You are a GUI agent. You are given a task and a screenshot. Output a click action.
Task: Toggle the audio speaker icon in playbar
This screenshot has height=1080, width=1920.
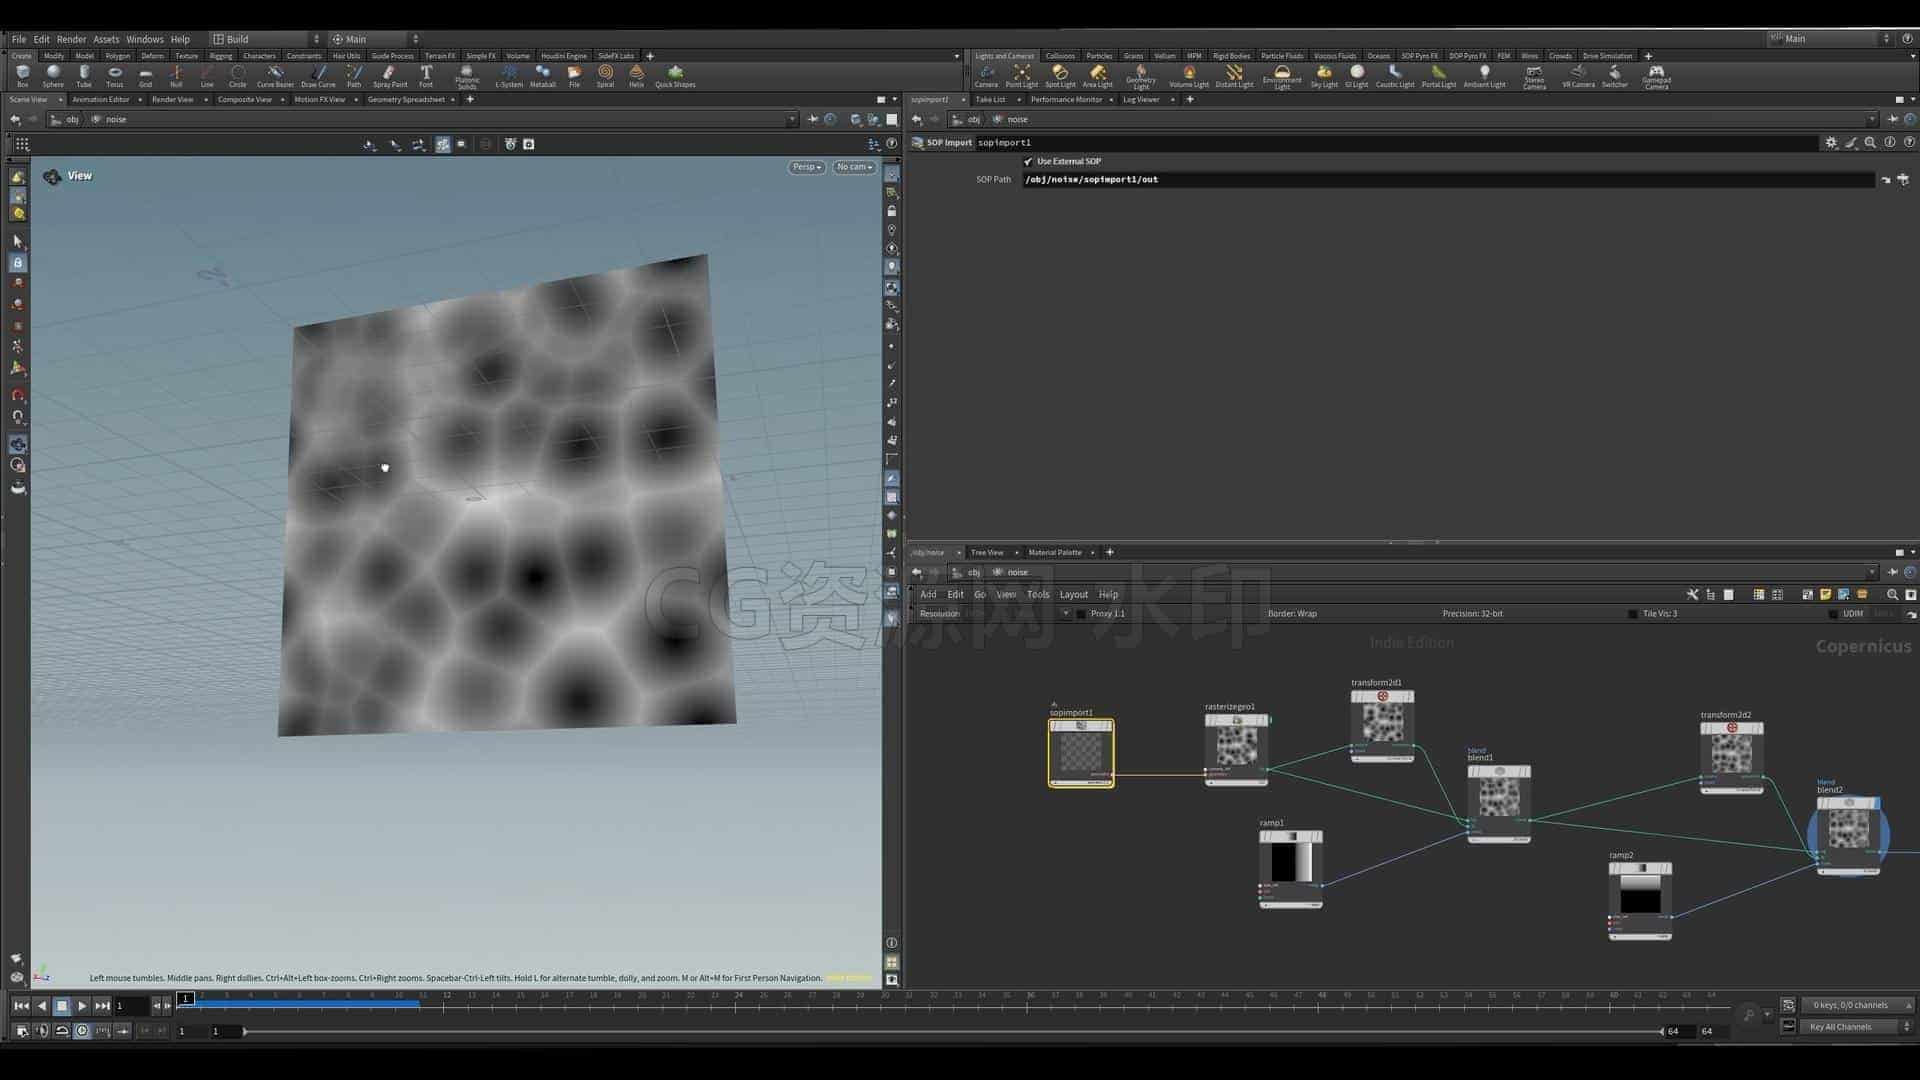pos(42,1030)
